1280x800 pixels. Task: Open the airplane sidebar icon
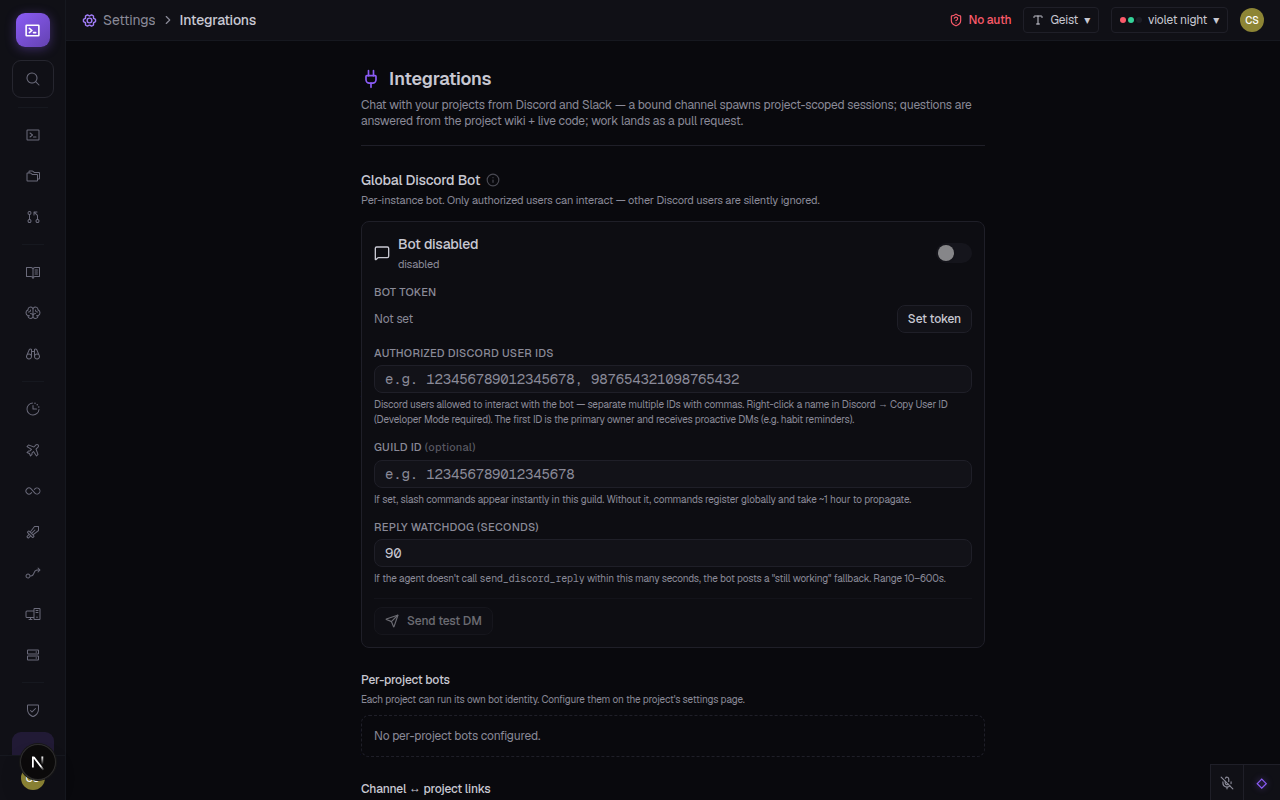point(33,450)
